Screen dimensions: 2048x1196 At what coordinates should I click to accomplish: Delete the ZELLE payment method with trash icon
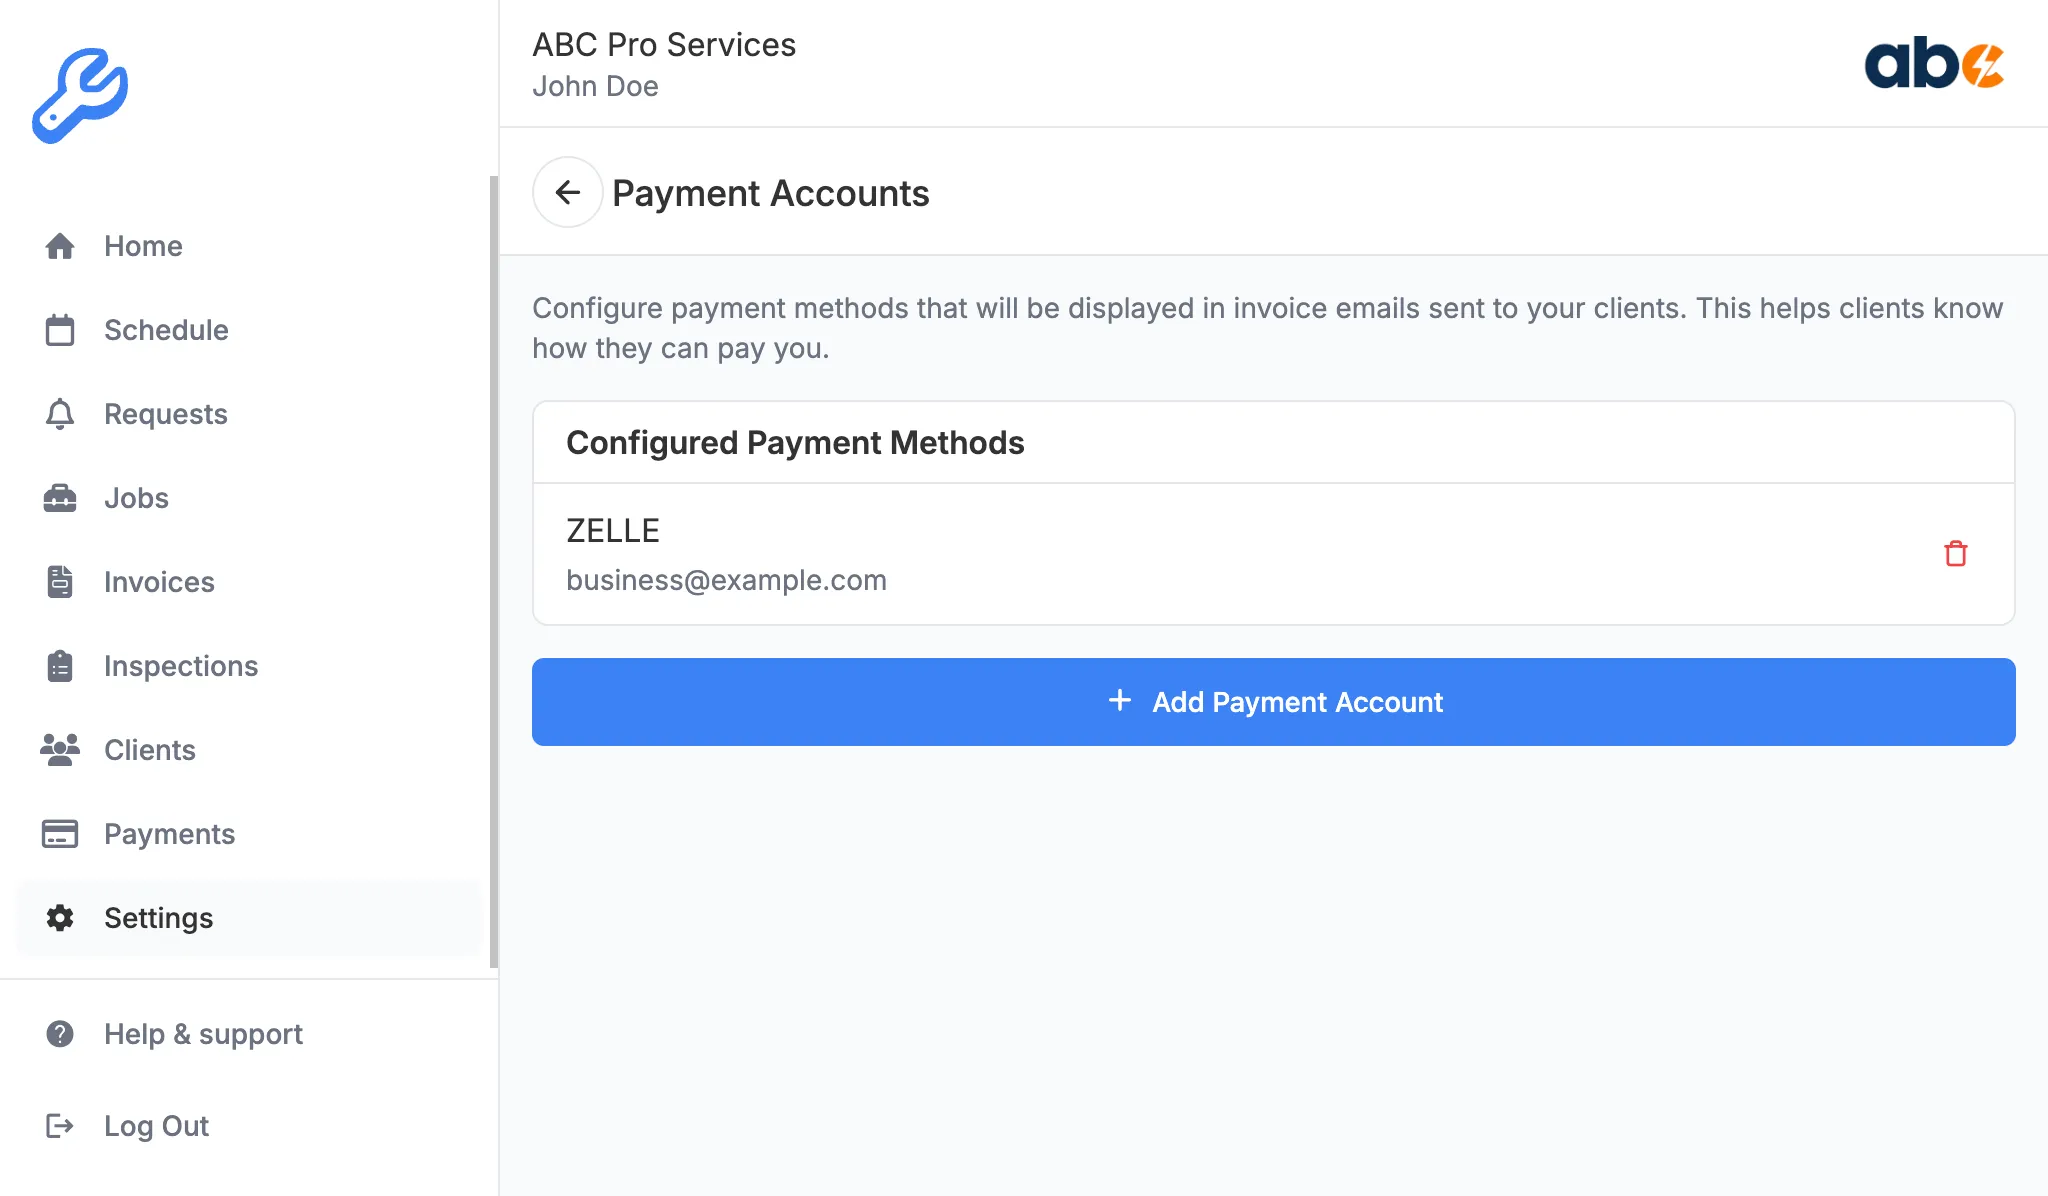pos(1956,553)
